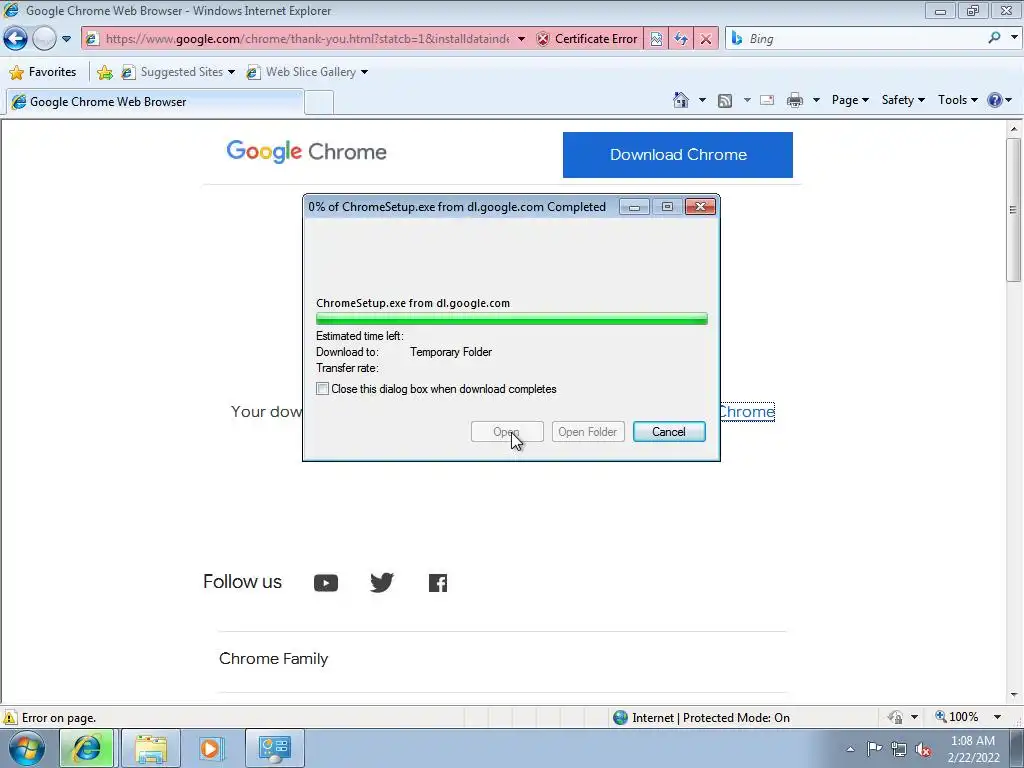Open the Page menu
Screen dimensions: 1024x768
point(850,100)
